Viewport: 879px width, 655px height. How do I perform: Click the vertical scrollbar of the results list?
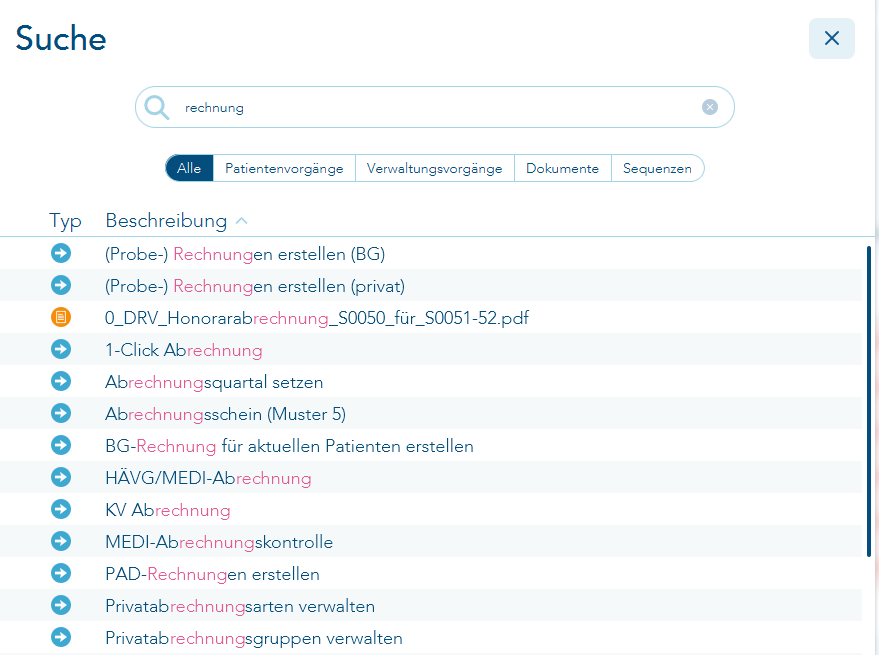coord(866,400)
